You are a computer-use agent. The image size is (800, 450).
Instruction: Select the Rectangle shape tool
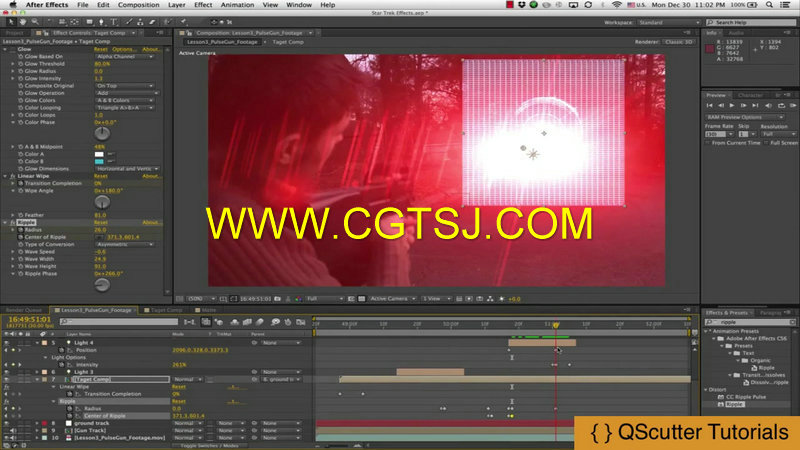(x=89, y=22)
